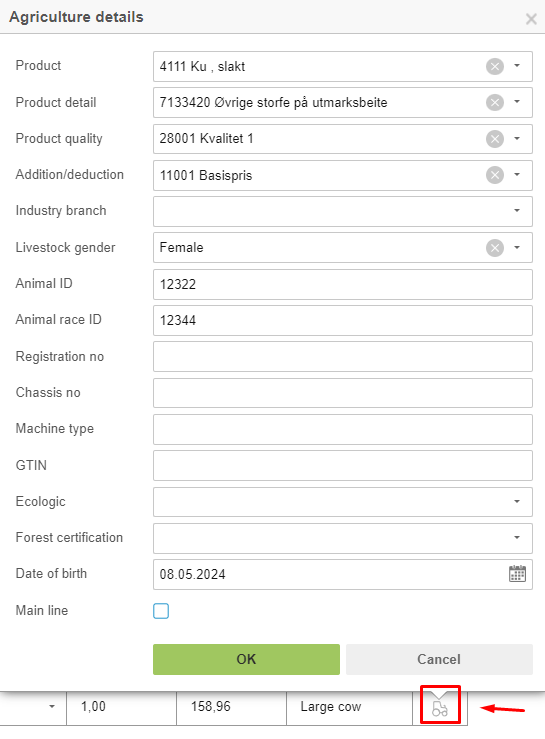Expand the Livestock gender dropdown arrow

coord(517,247)
